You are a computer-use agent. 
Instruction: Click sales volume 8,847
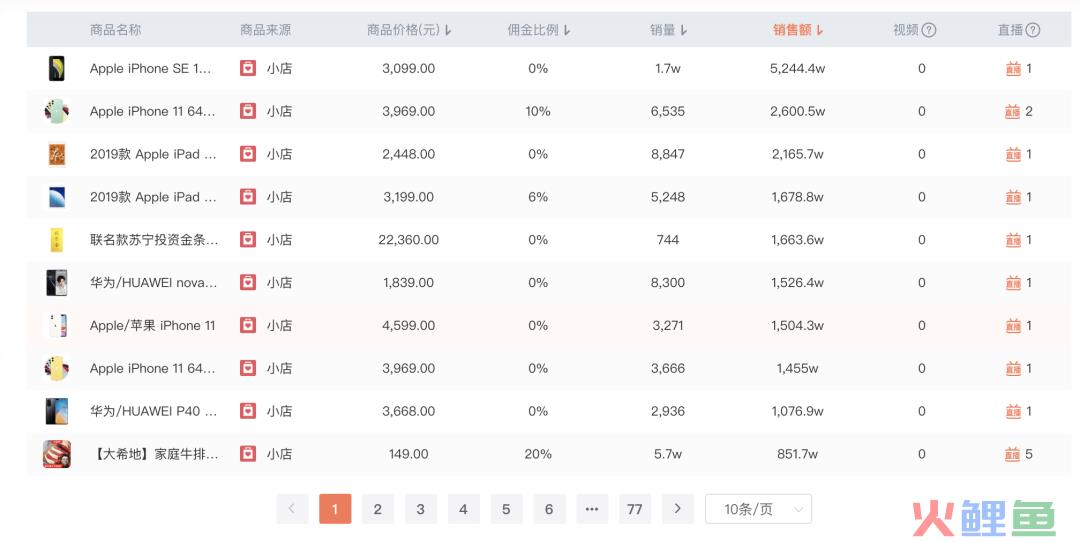pos(668,154)
